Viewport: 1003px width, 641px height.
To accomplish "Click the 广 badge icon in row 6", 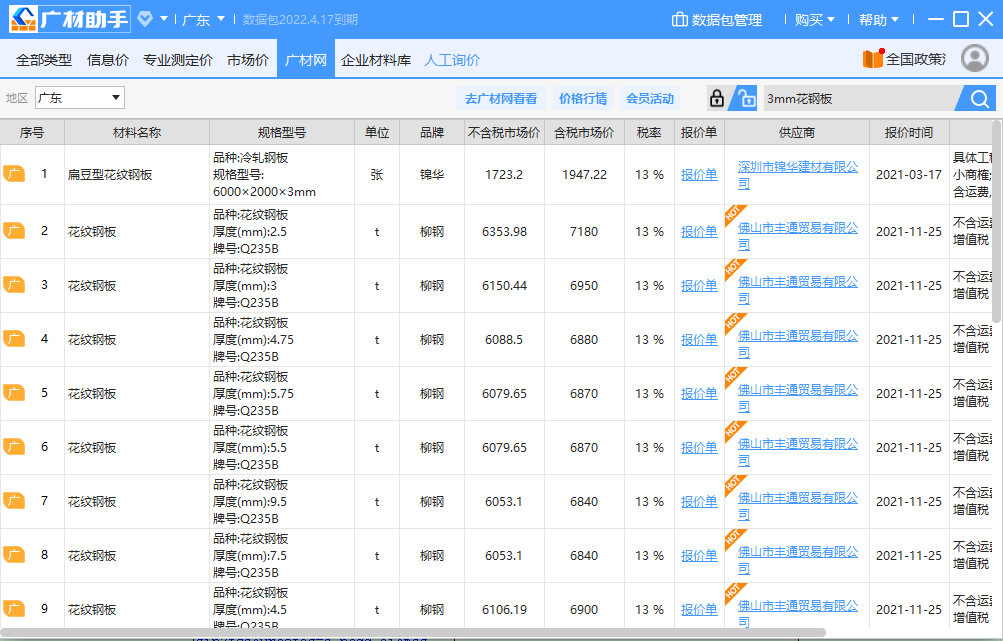I will 14,447.
